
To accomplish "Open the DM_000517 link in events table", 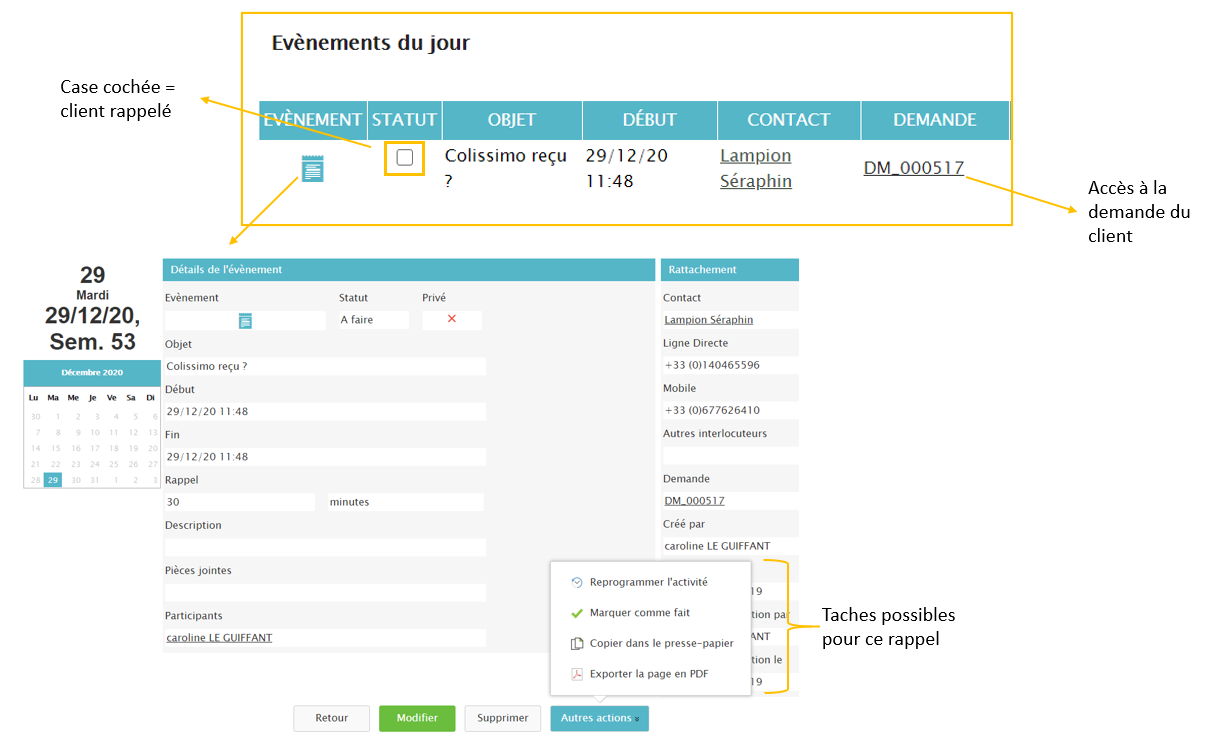I will 913,168.
